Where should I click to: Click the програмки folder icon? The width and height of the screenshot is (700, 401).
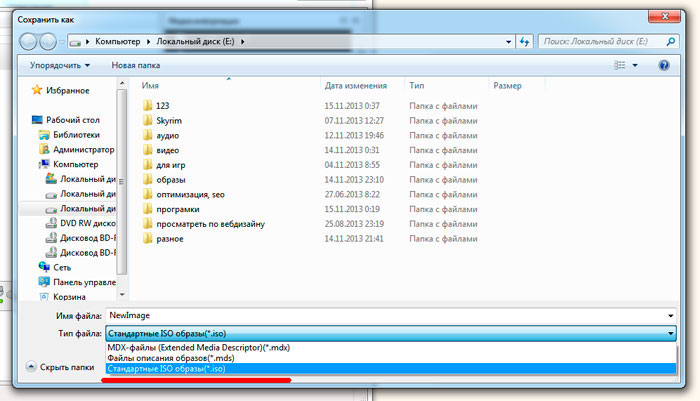[x=148, y=209]
